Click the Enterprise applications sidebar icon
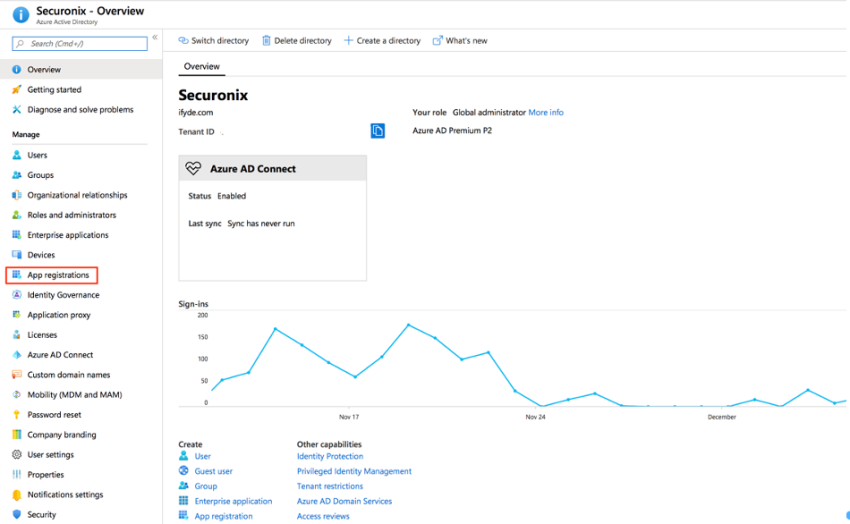 [17, 235]
